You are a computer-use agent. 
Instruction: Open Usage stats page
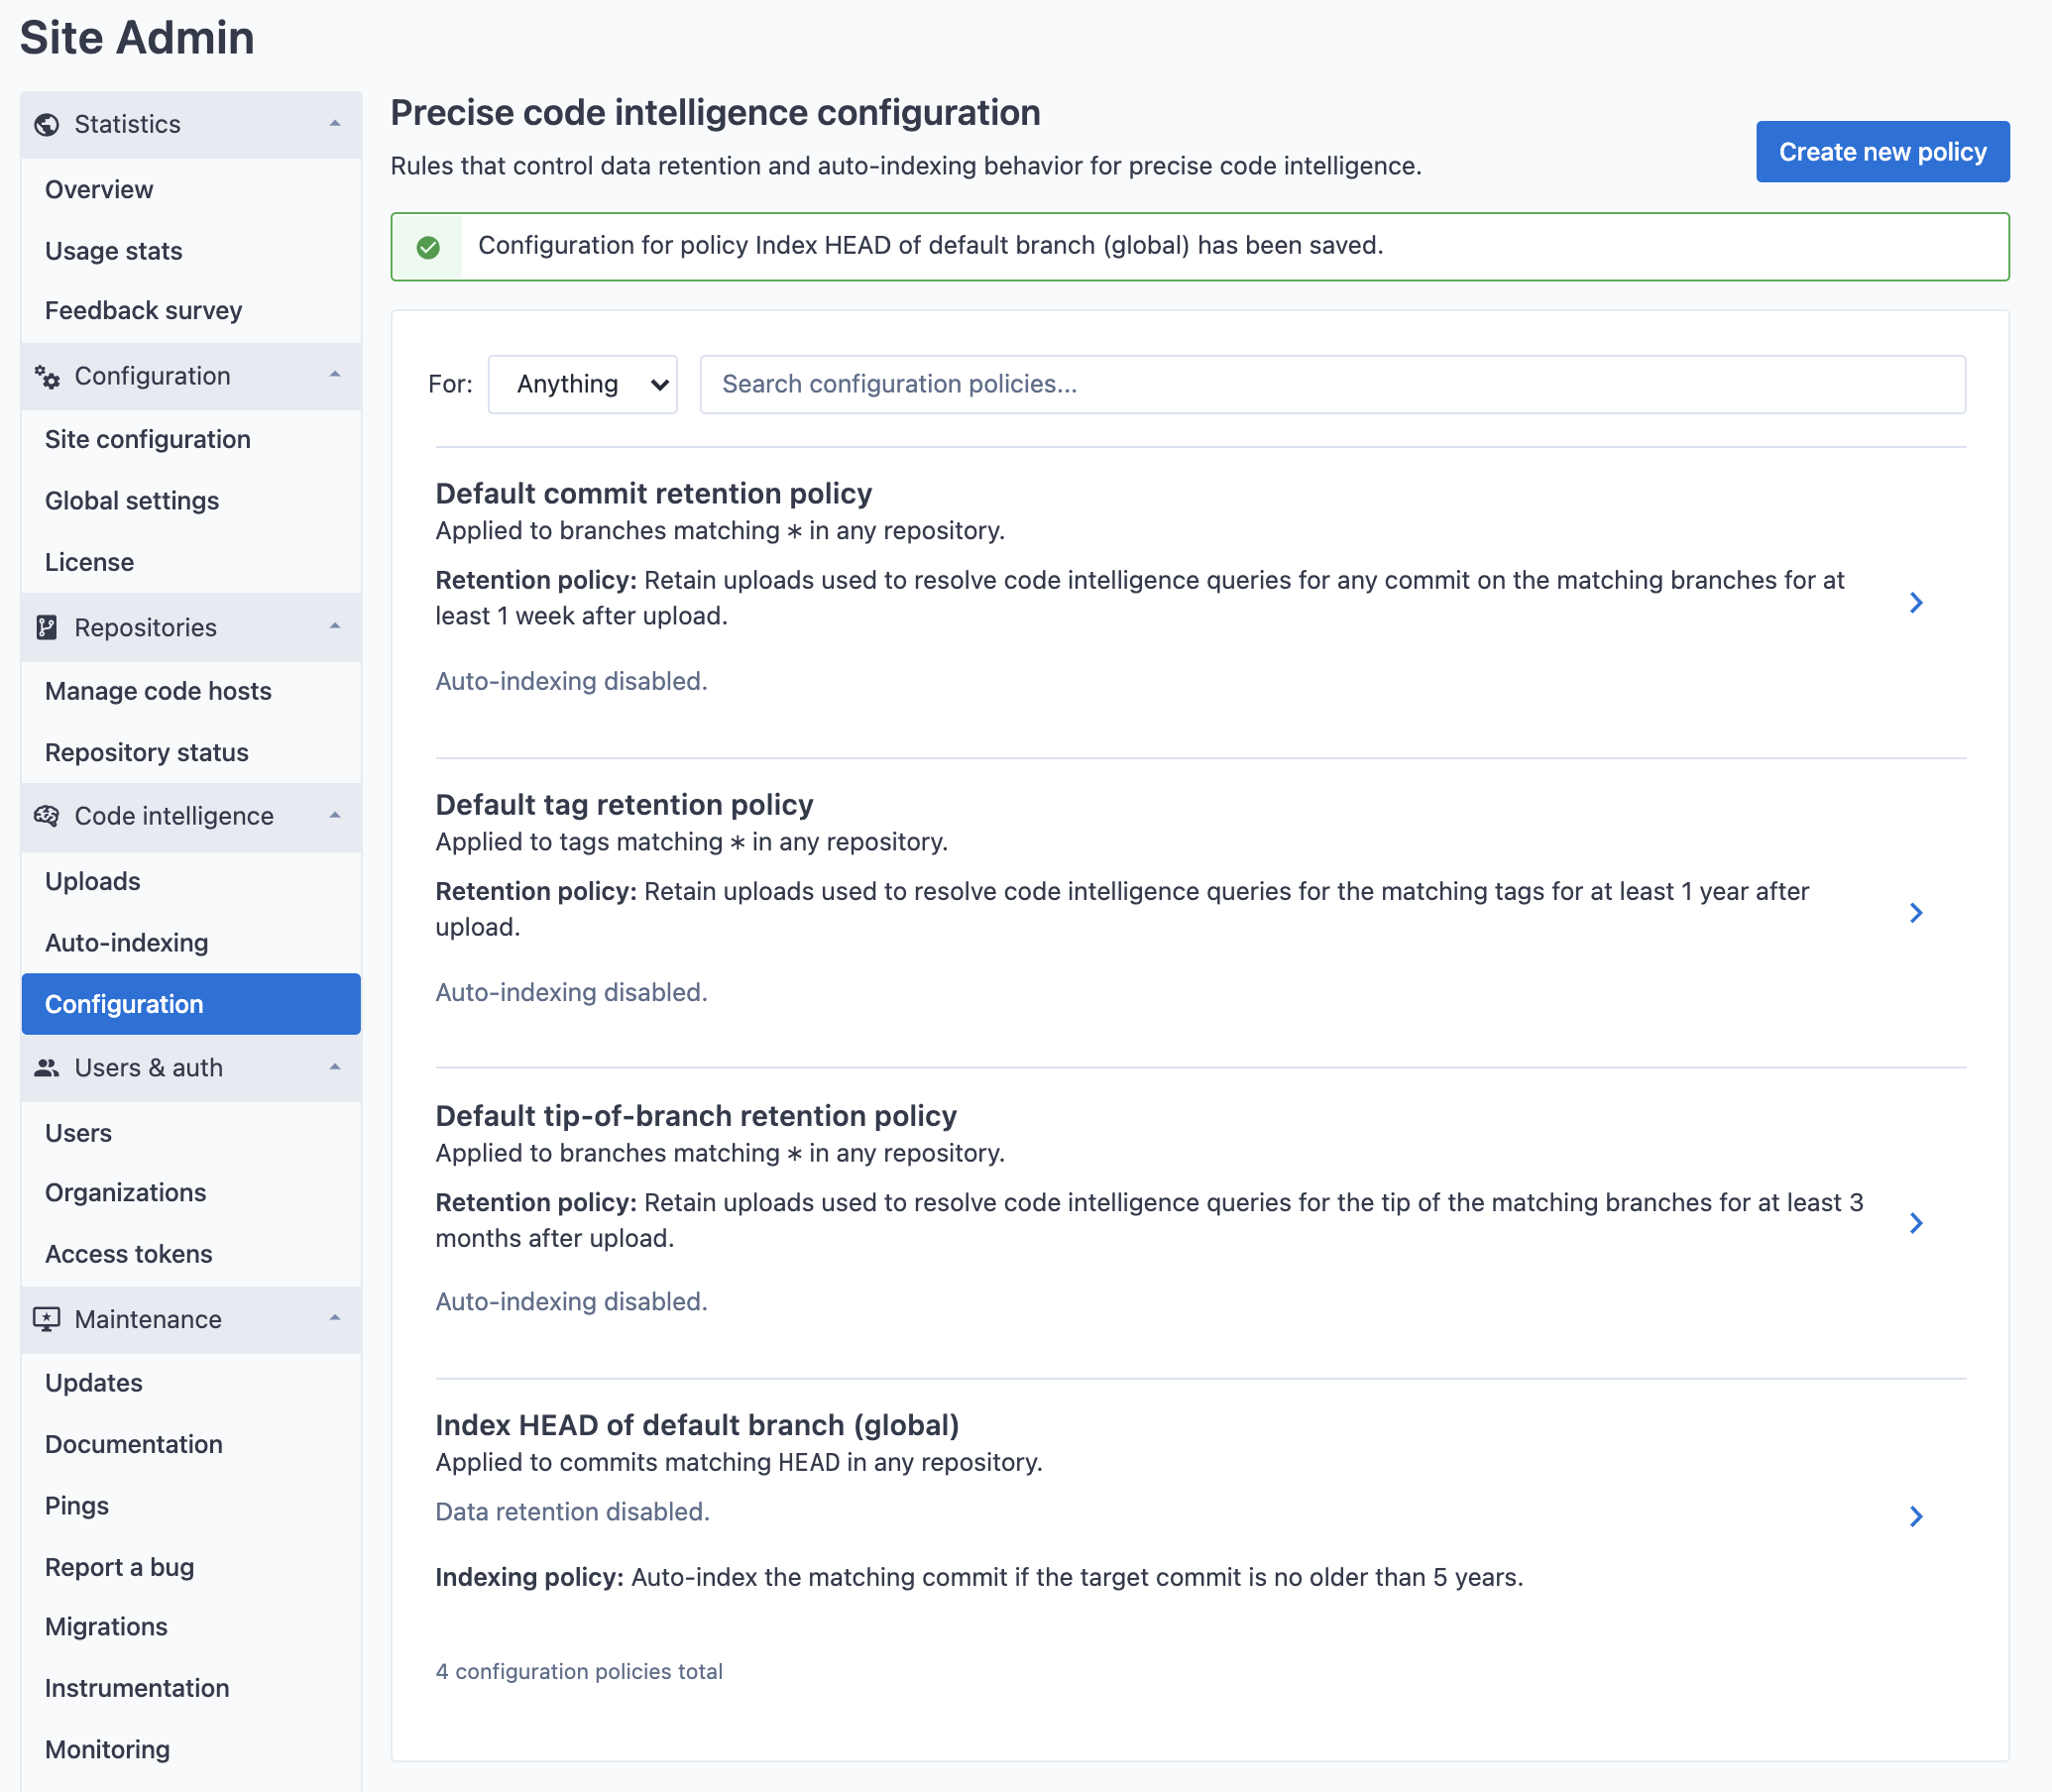(x=114, y=250)
